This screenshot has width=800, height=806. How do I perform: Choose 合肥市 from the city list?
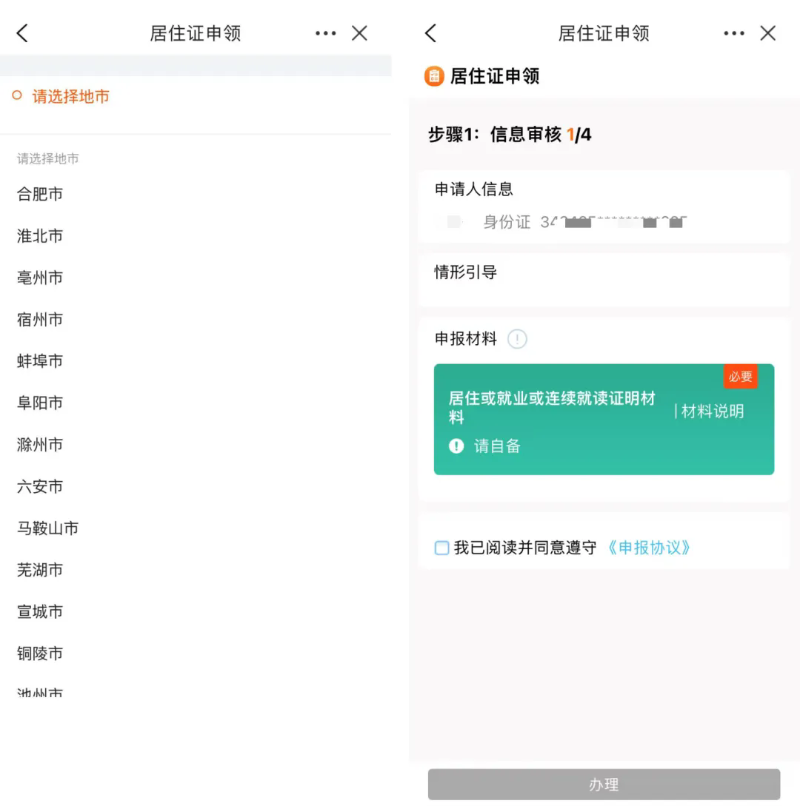coord(40,194)
